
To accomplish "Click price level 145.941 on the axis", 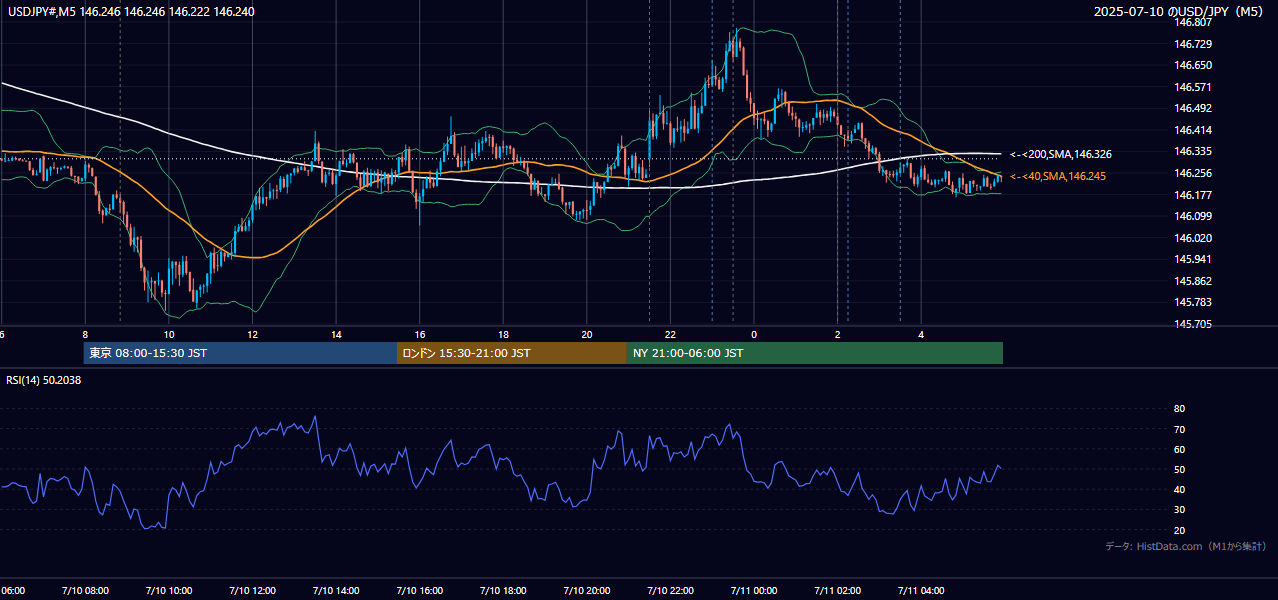I will pos(1192,259).
